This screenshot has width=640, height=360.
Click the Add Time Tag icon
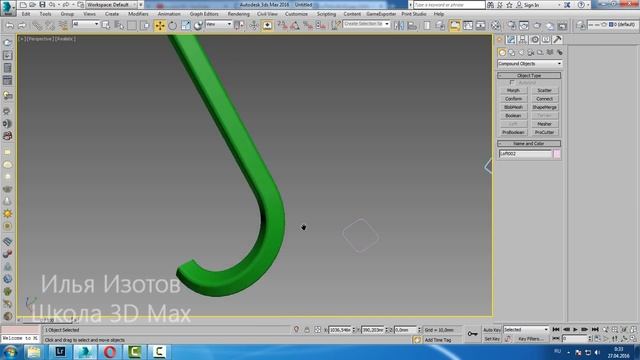tap(417, 340)
